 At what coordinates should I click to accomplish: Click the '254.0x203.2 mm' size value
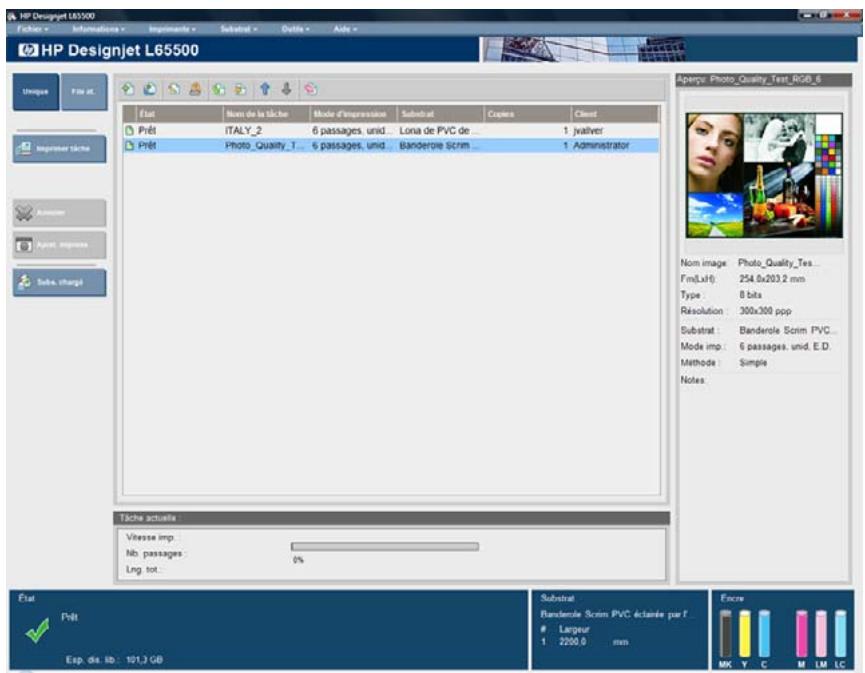click(772, 279)
